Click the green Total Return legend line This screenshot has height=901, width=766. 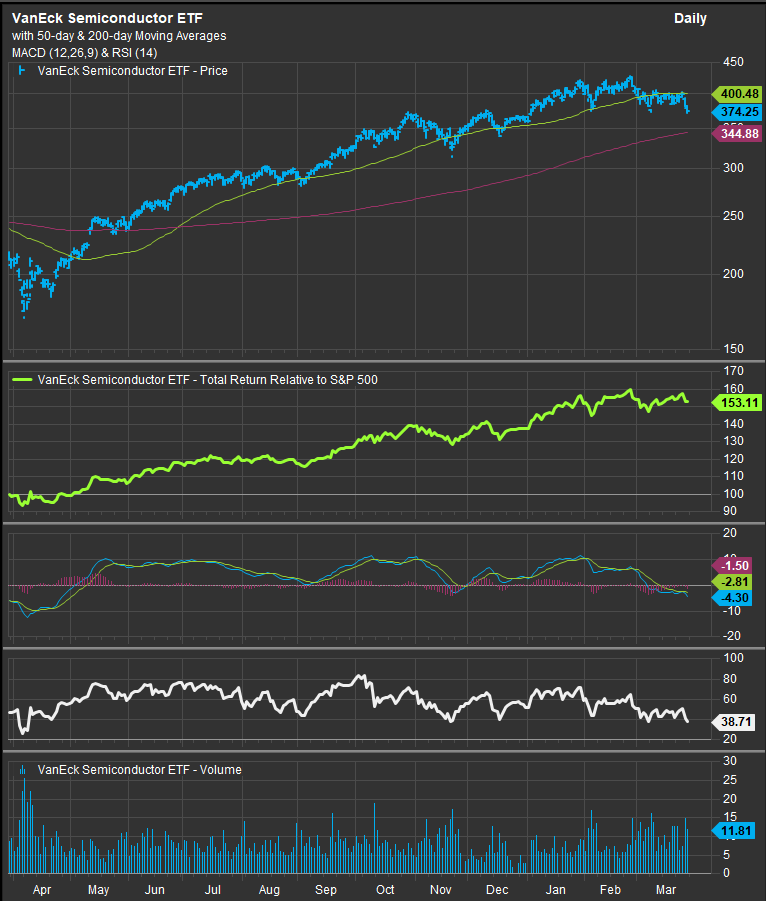(x=22, y=380)
